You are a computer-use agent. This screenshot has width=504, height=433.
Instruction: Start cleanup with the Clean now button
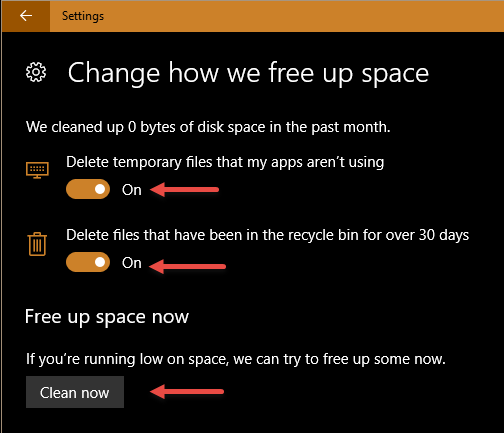tap(75, 392)
